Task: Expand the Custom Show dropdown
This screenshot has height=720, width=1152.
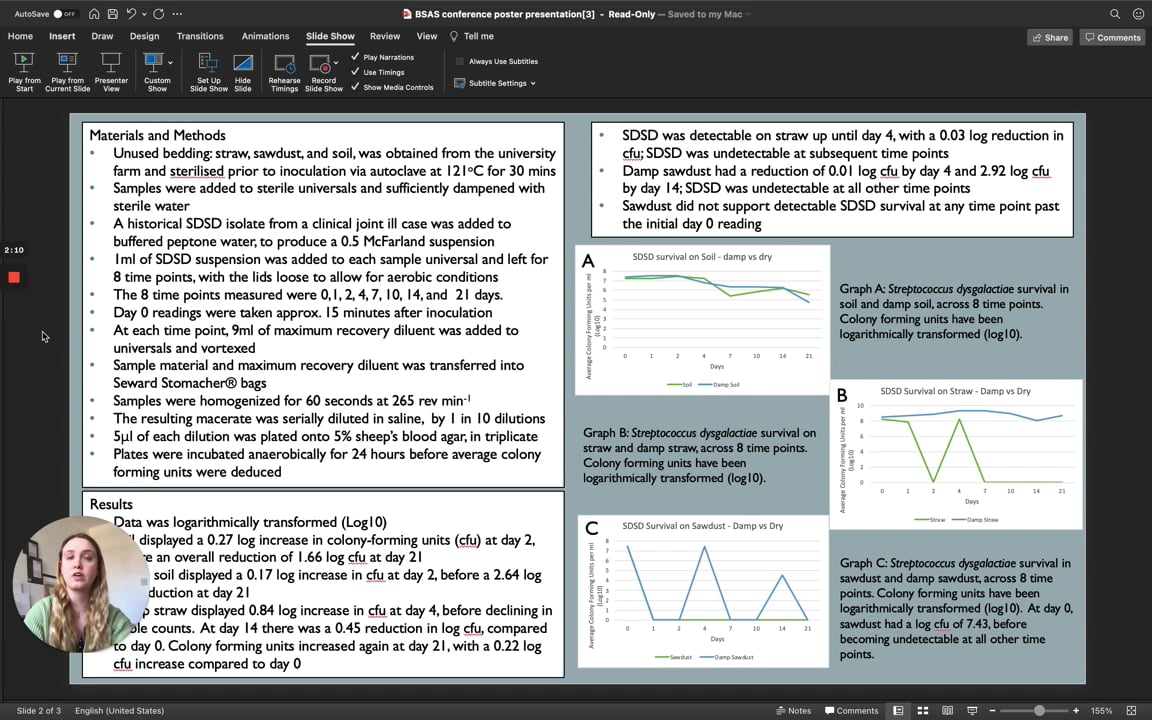Action: click(x=170, y=63)
